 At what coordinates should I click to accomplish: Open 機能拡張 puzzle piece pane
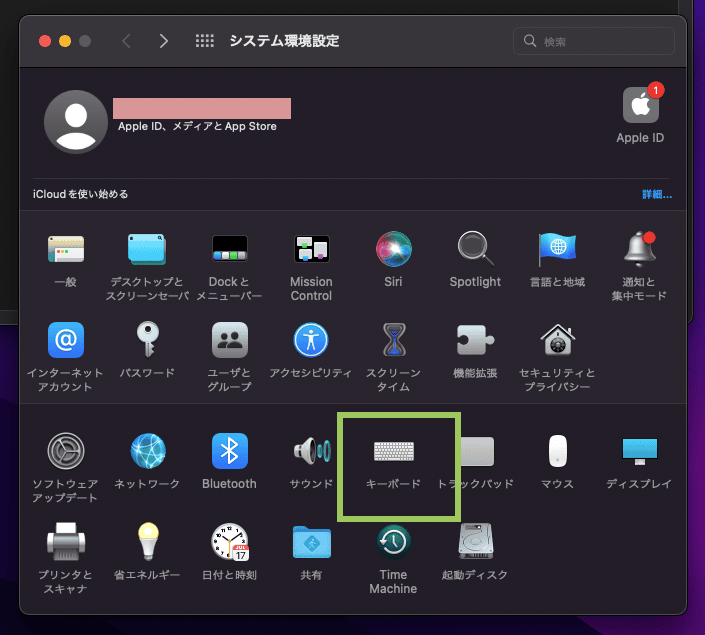pyautogui.click(x=475, y=340)
